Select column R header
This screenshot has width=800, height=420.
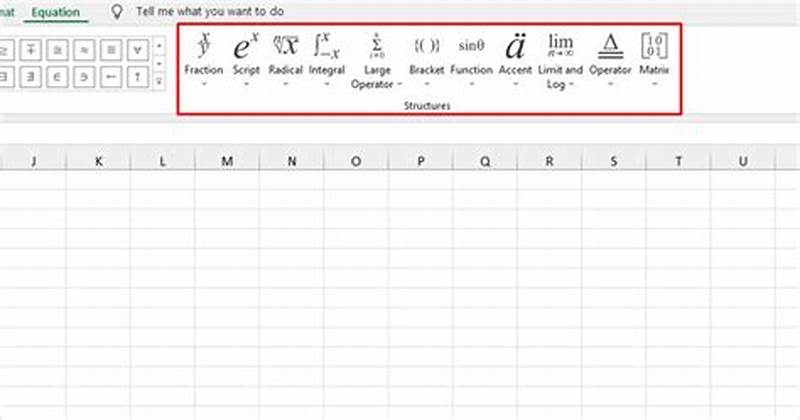point(549,161)
